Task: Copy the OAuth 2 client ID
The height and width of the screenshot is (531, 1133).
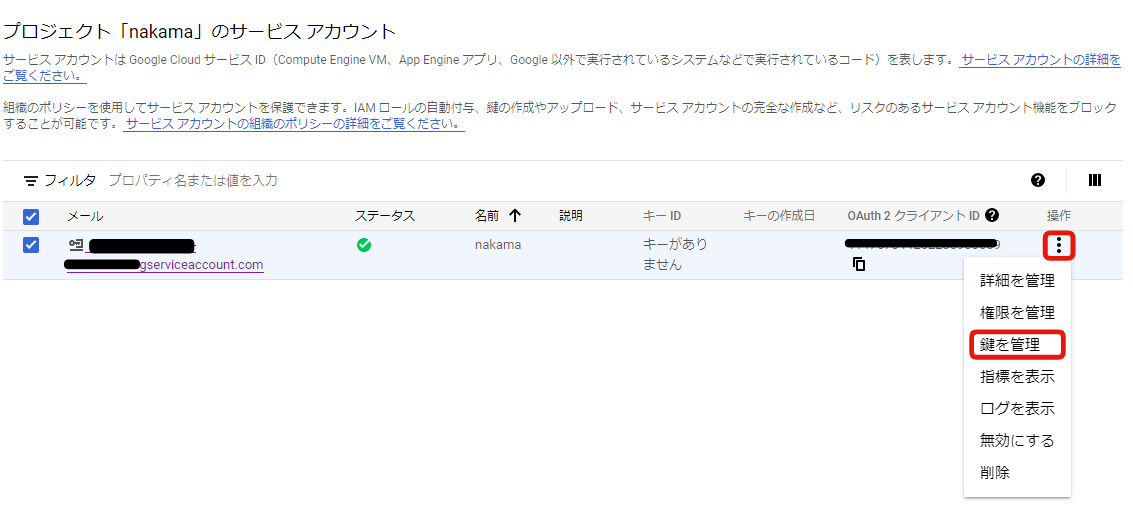Action: (x=858, y=264)
